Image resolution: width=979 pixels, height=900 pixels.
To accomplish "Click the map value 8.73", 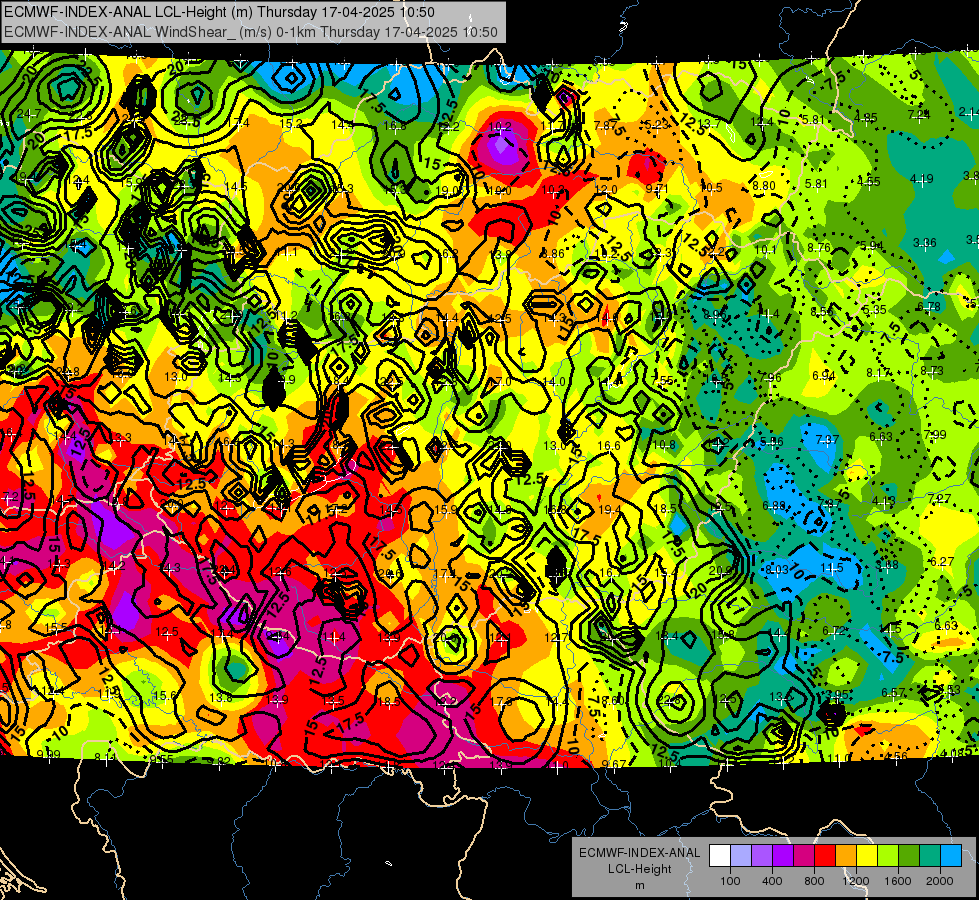I will (x=932, y=370).
